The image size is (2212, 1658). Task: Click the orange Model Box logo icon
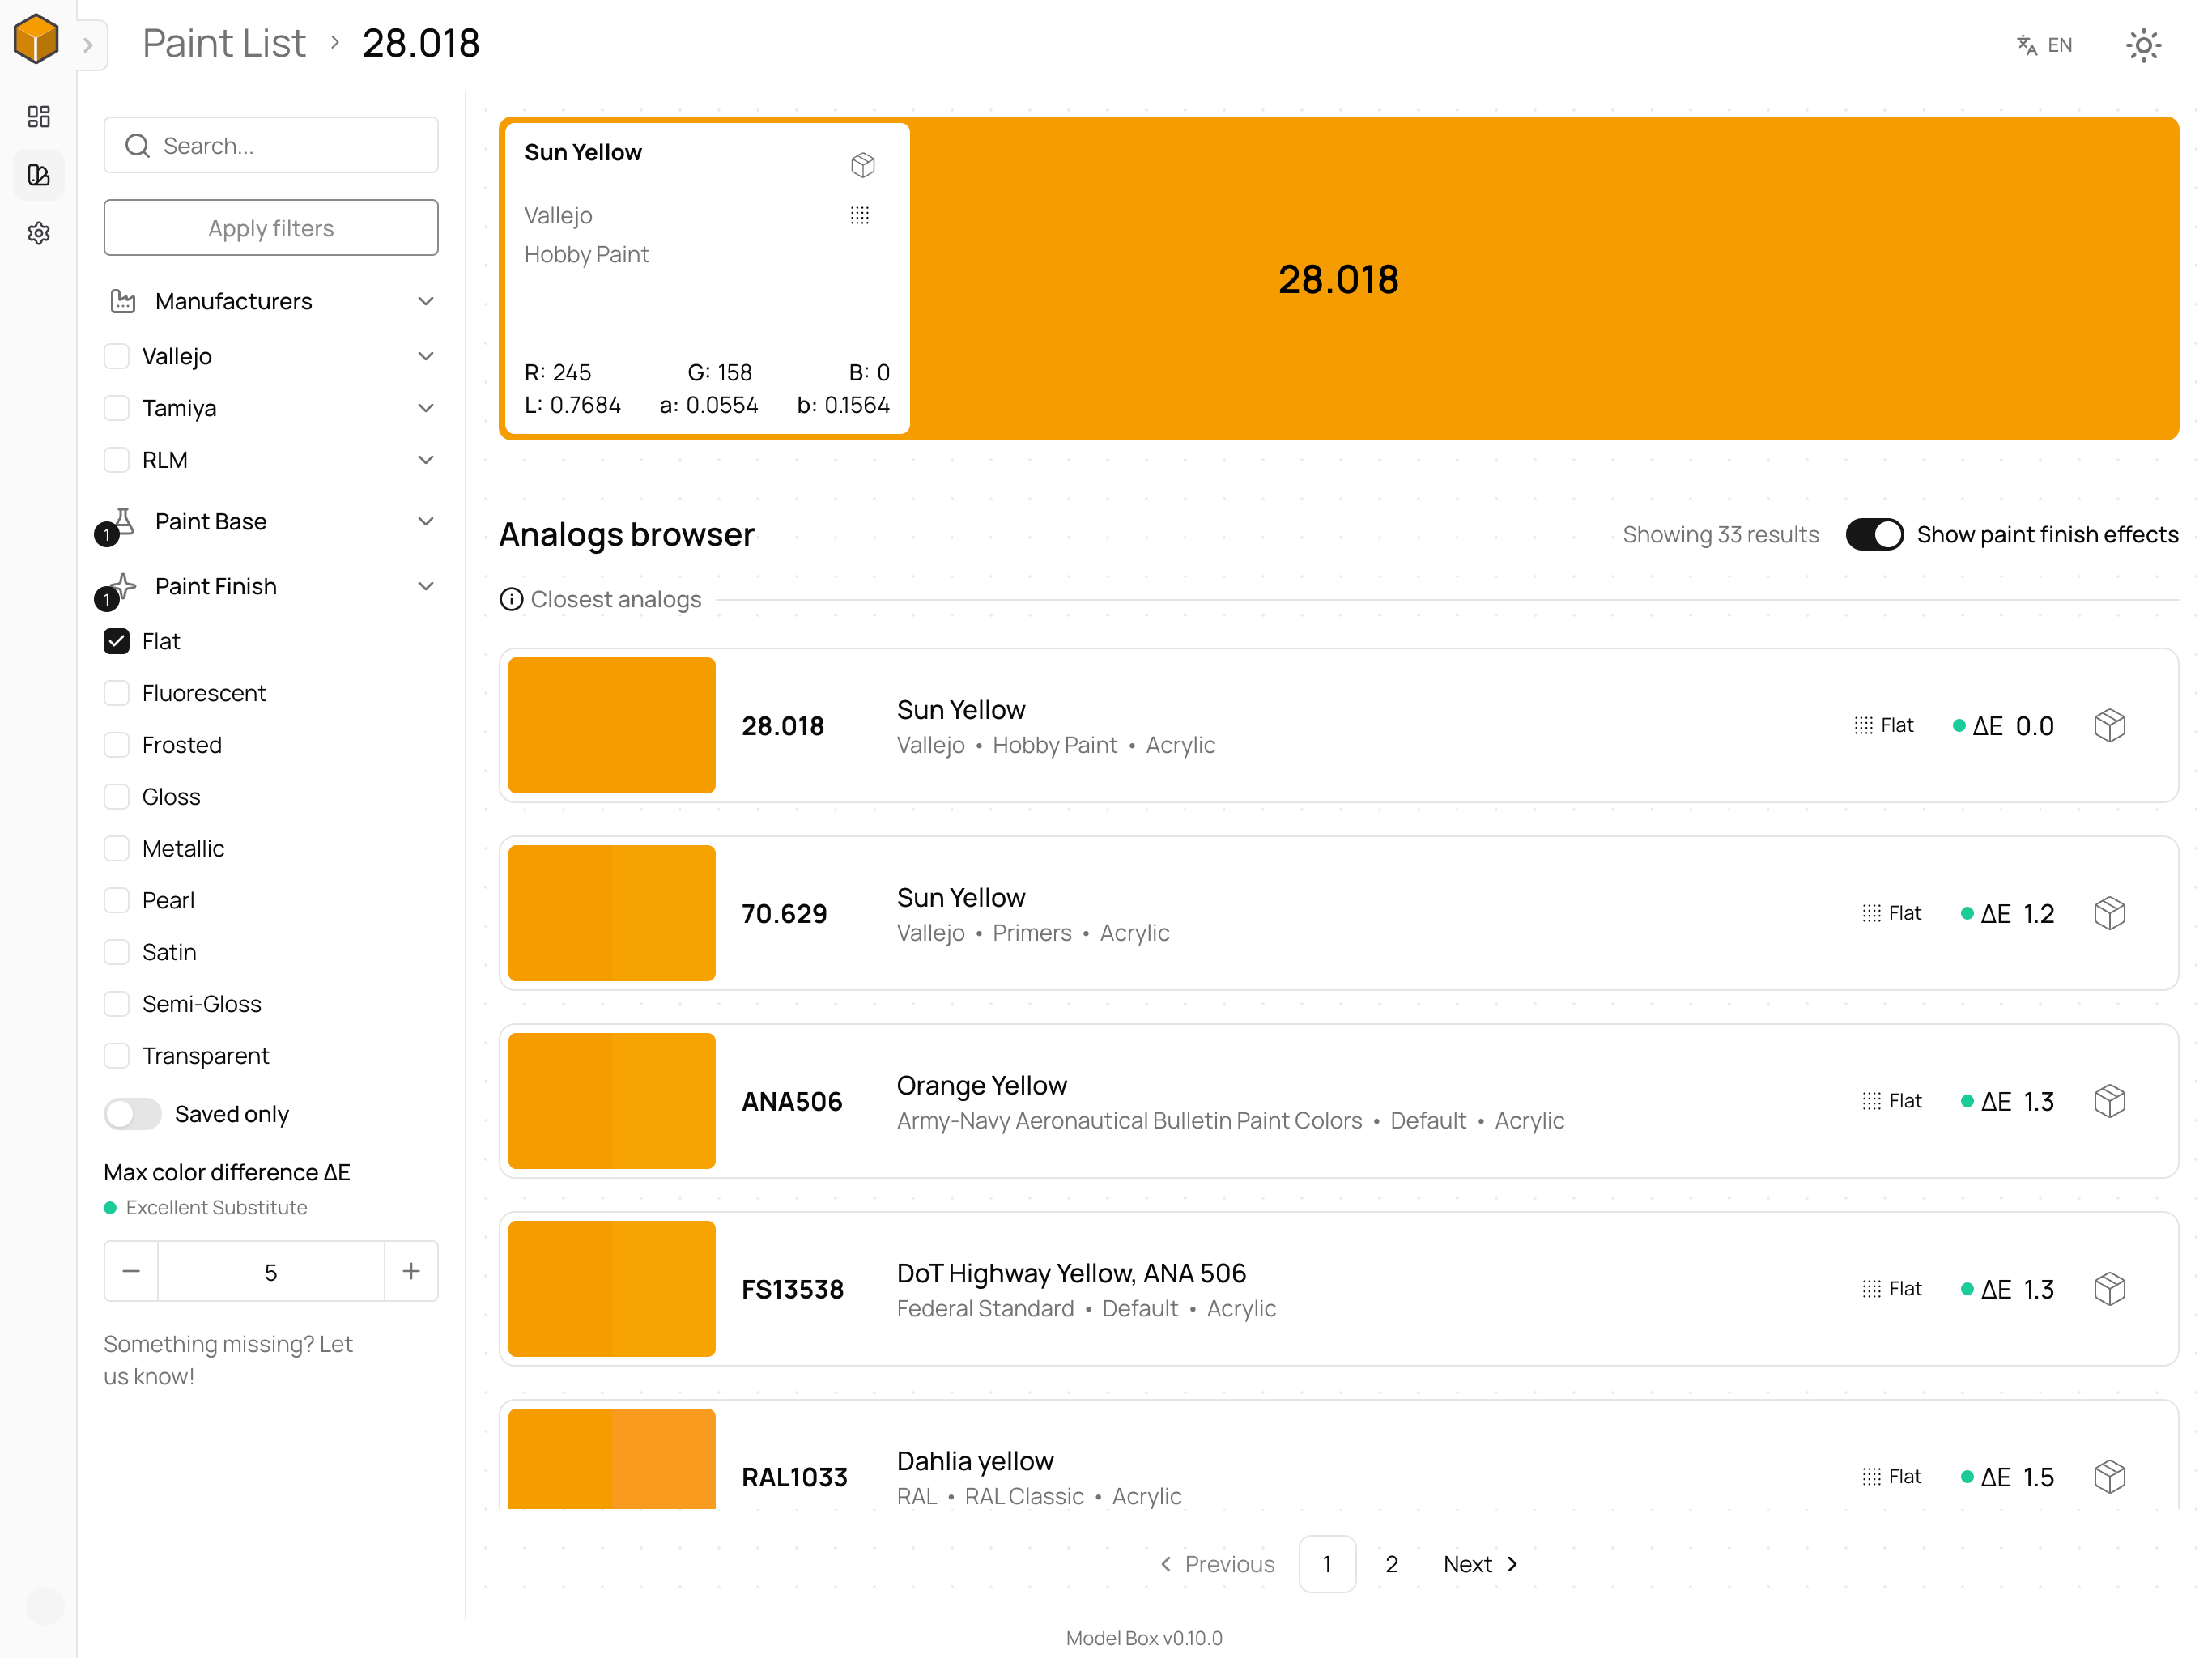[36, 40]
